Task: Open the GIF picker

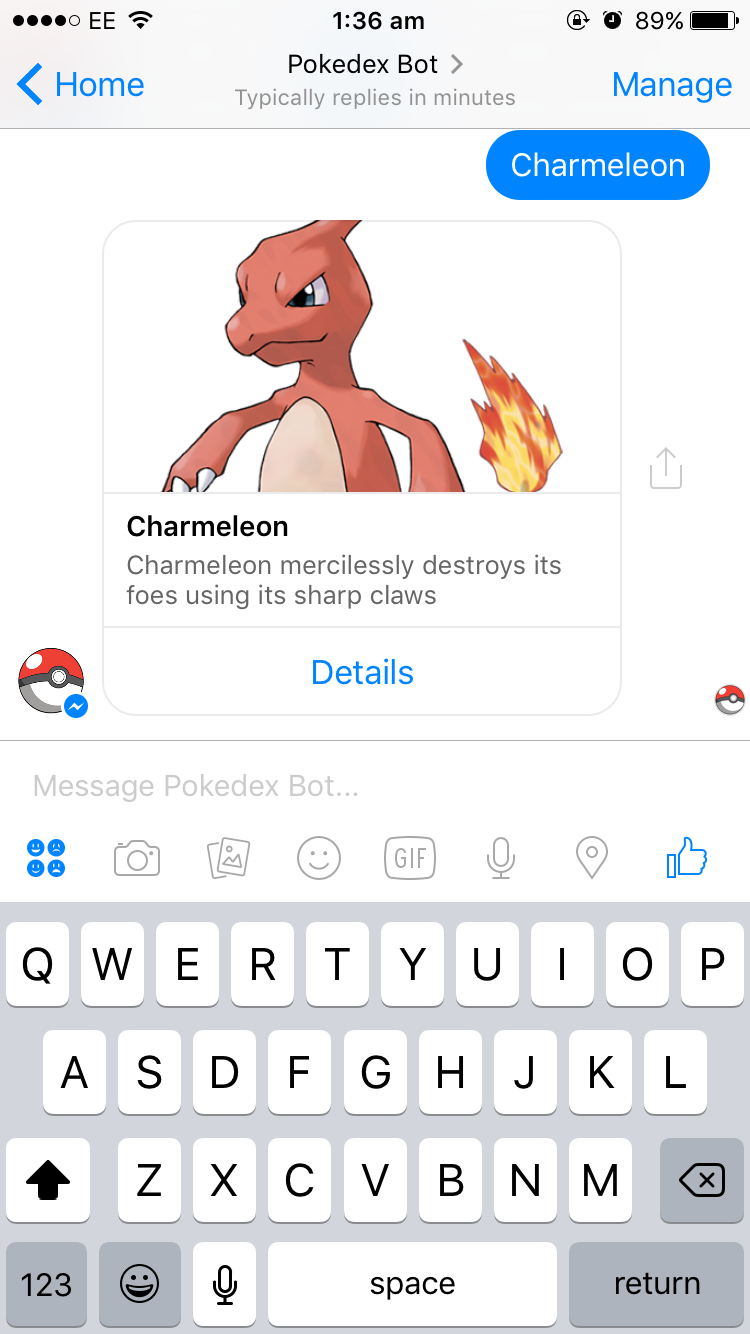Action: click(x=410, y=858)
